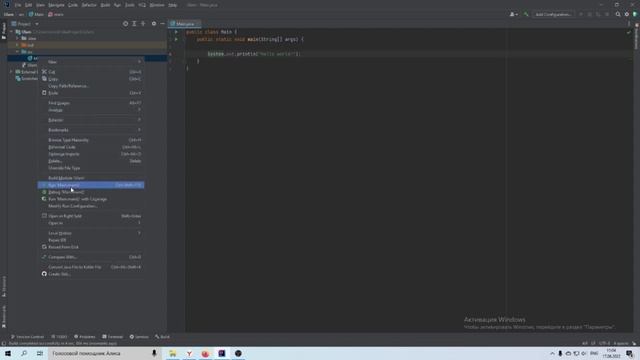Viewport: 640px width, 360px height.
Task: Open Project panel gear options
Action: 154,24
